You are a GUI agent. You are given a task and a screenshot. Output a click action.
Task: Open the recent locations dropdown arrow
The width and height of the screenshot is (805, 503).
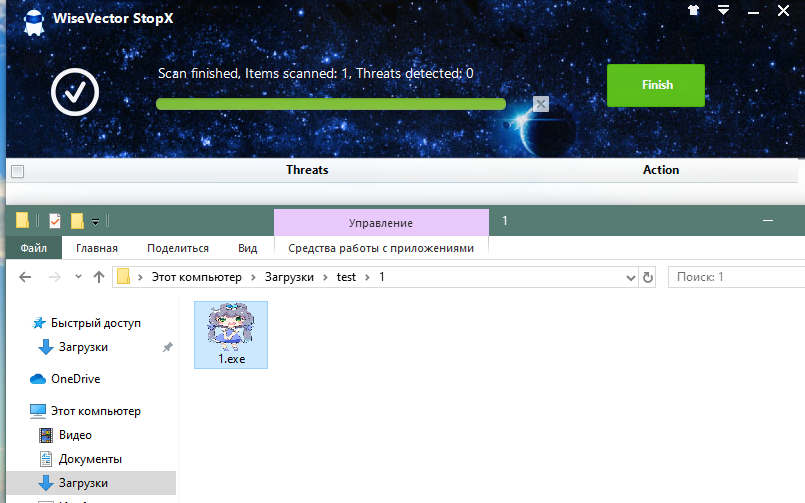[79, 277]
